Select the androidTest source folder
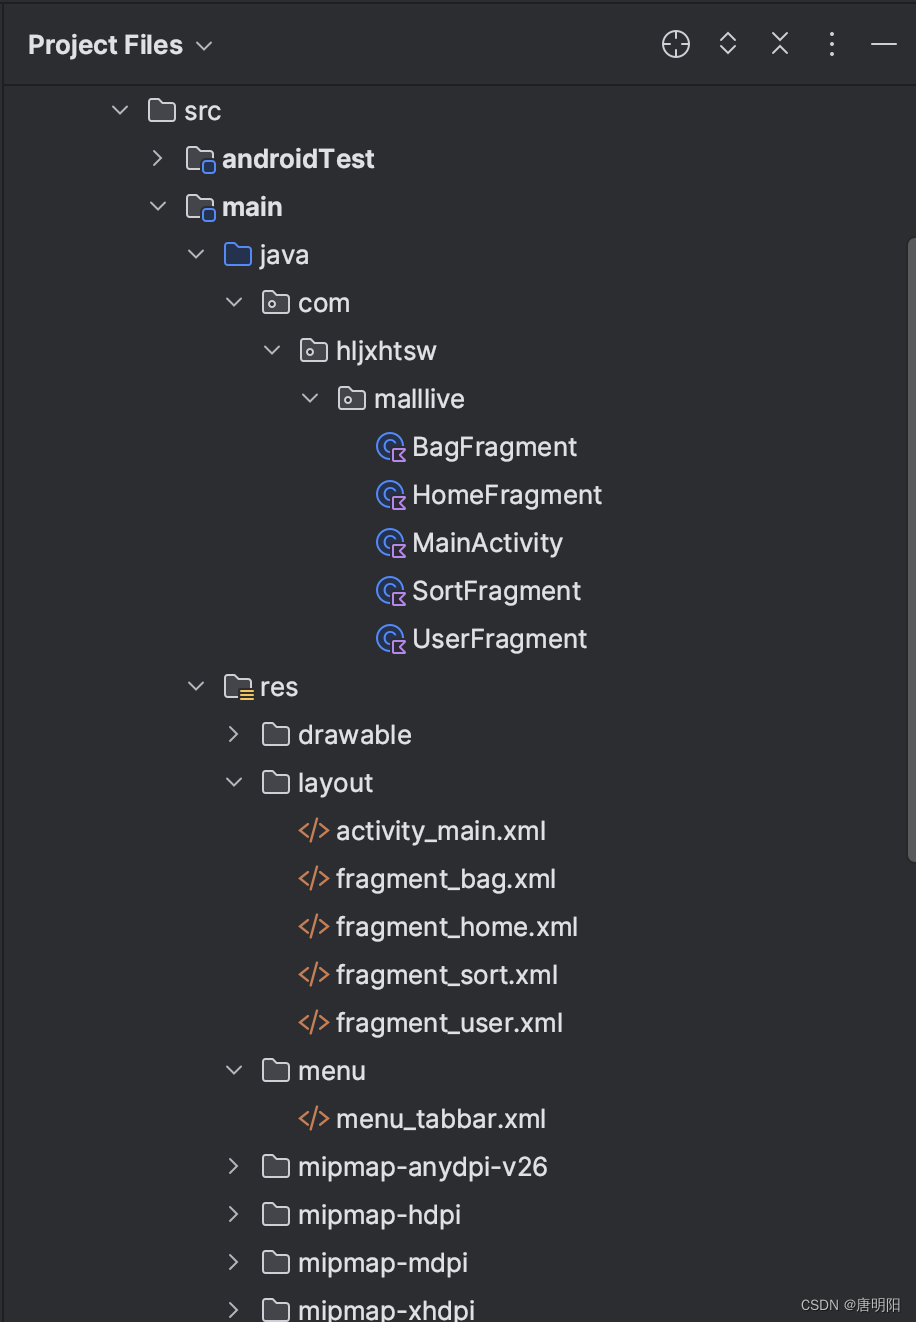Image resolution: width=916 pixels, height=1322 pixels. 298,158
